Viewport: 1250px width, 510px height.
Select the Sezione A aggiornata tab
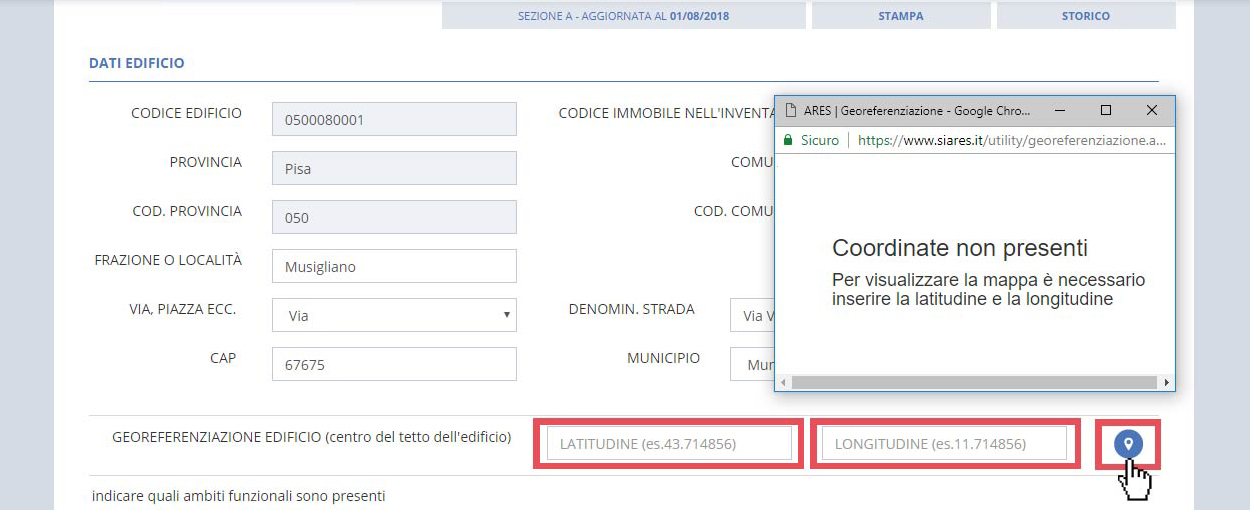623,16
